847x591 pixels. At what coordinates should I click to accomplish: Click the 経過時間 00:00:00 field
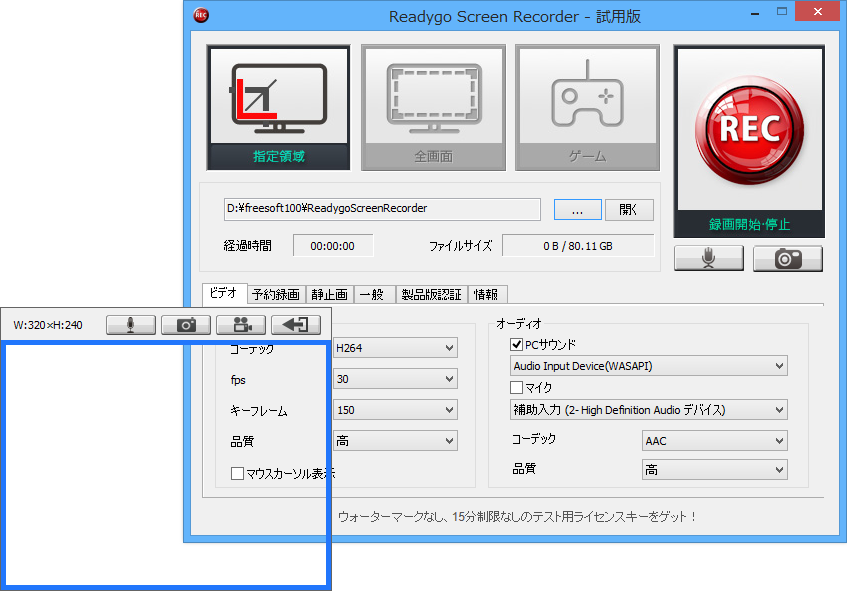tap(333, 246)
